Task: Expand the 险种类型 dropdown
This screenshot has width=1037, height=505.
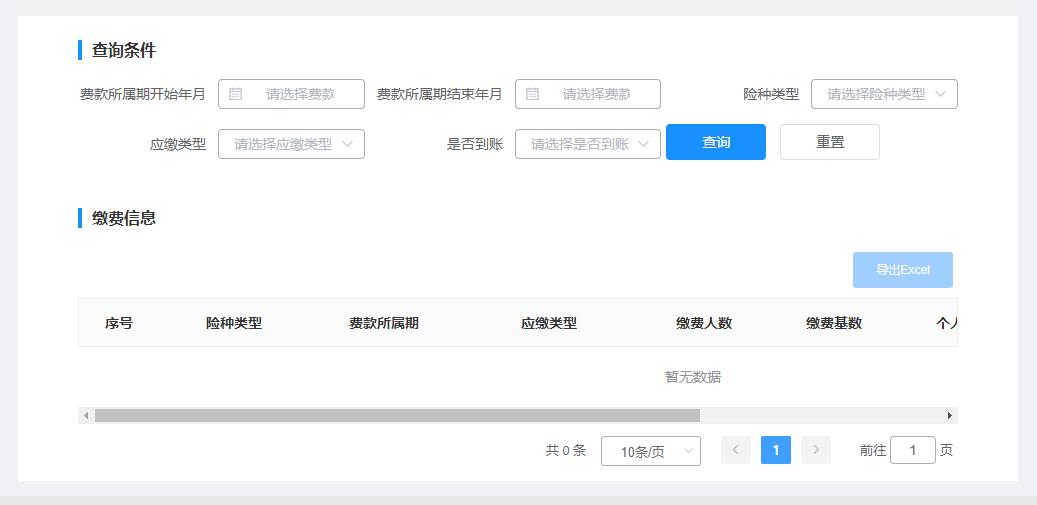Action: (884, 94)
